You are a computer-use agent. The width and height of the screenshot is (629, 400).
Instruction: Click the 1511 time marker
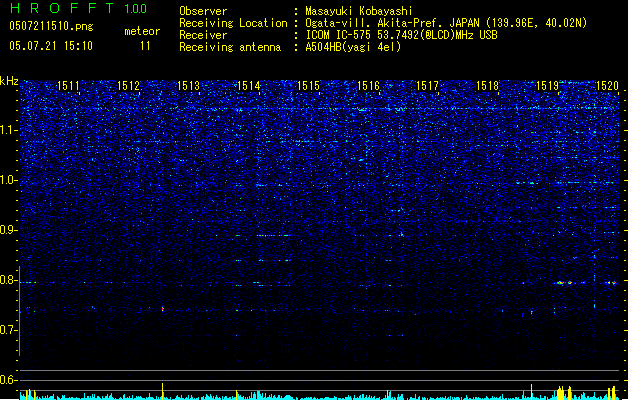69,86
